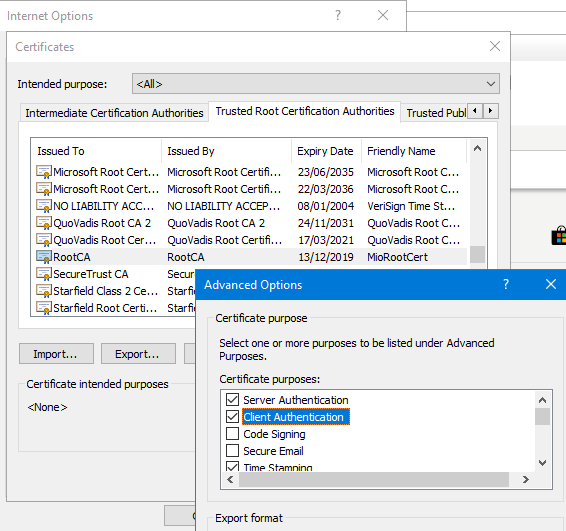Screen dimensions: 566x531
Task: Show more tabs with right tab arrow
Action: point(491,111)
